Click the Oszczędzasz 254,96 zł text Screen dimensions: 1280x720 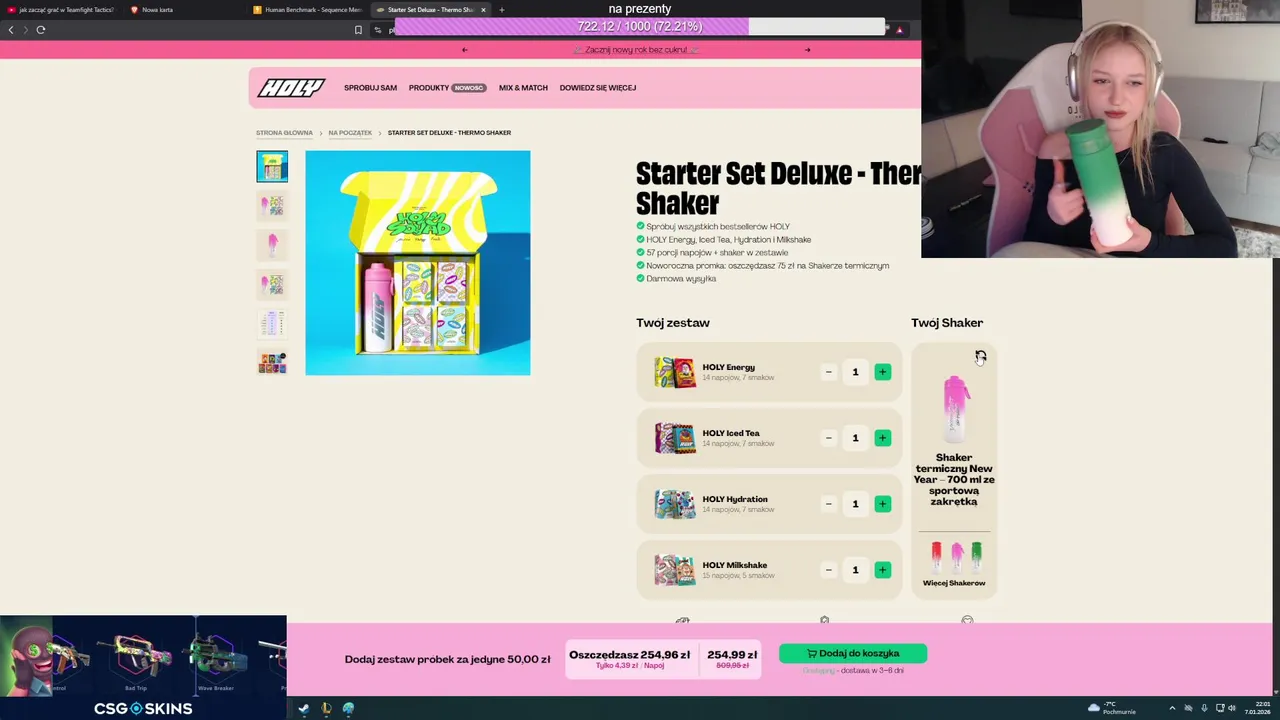coord(630,655)
